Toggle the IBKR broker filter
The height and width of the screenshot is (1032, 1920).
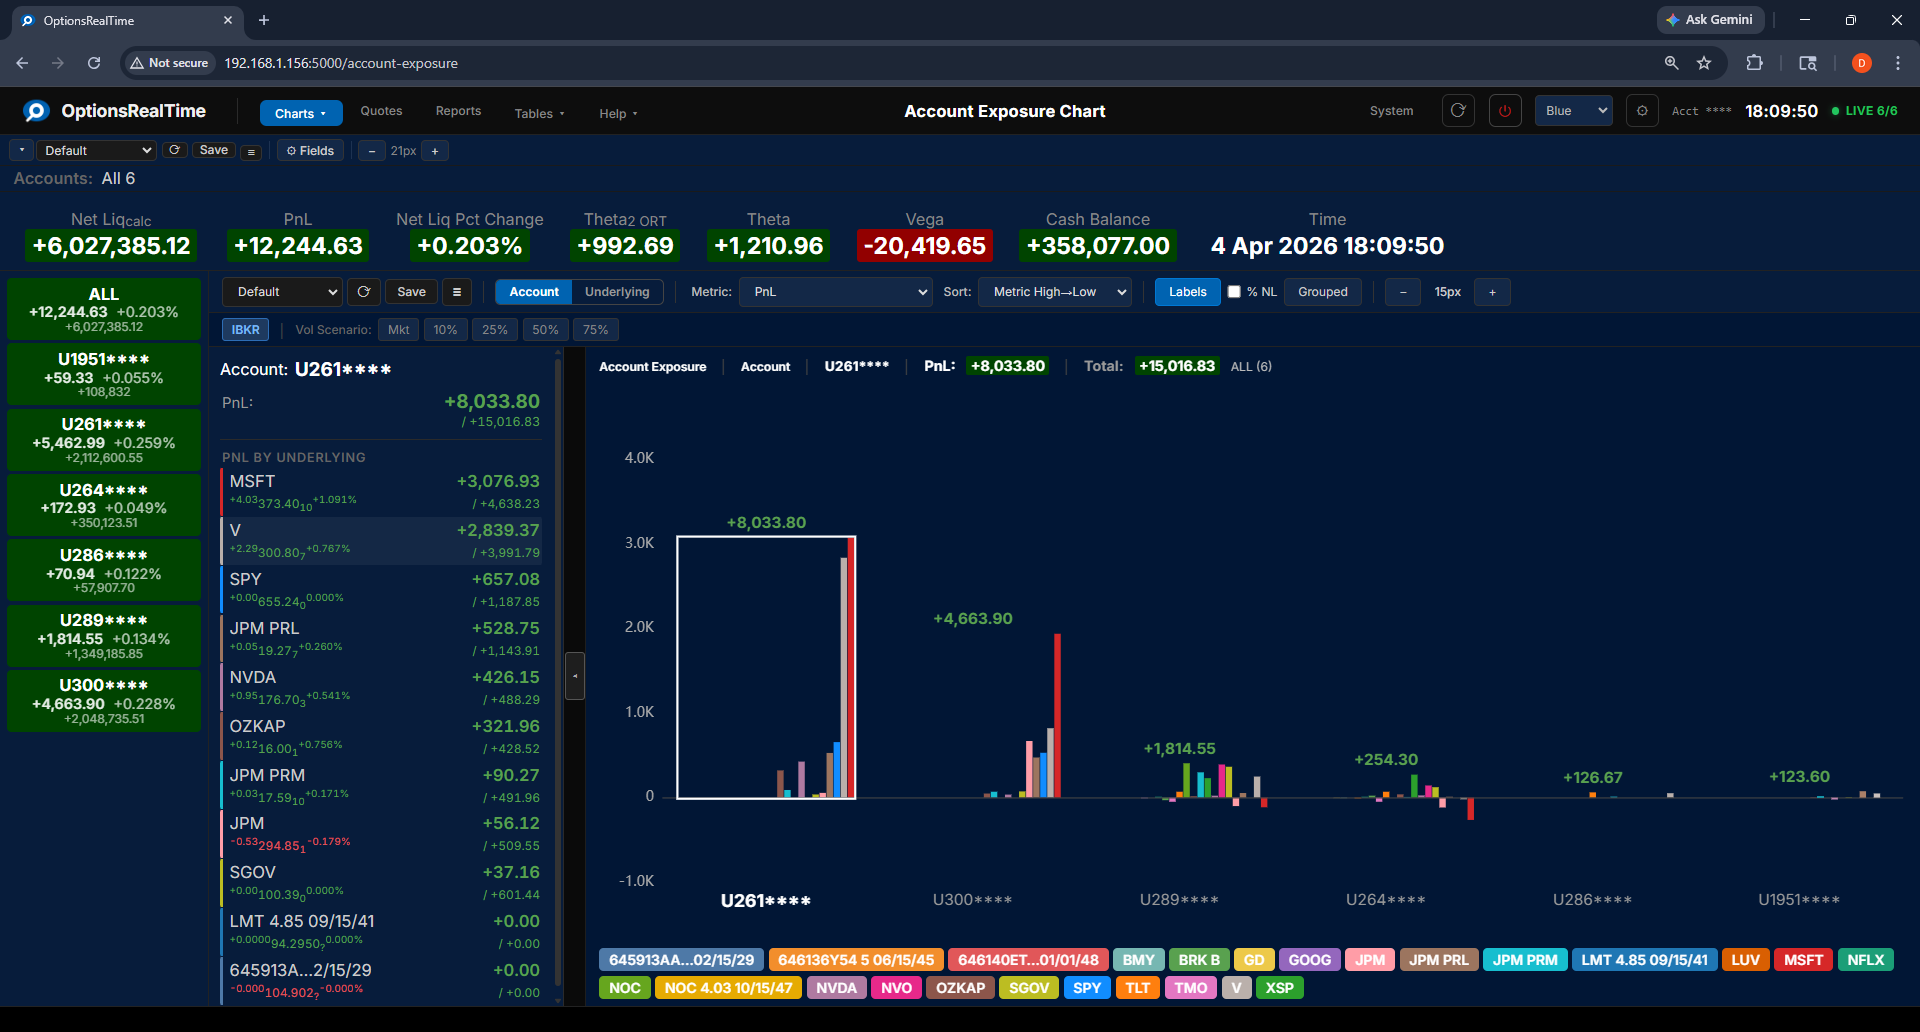[x=245, y=329]
